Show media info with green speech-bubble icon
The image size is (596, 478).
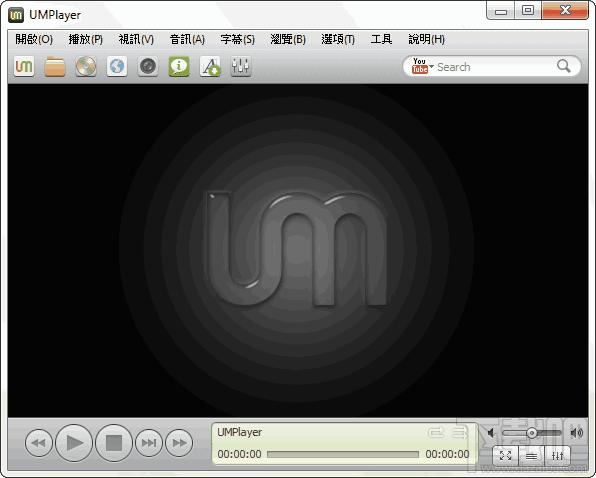(x=179, y=66)
